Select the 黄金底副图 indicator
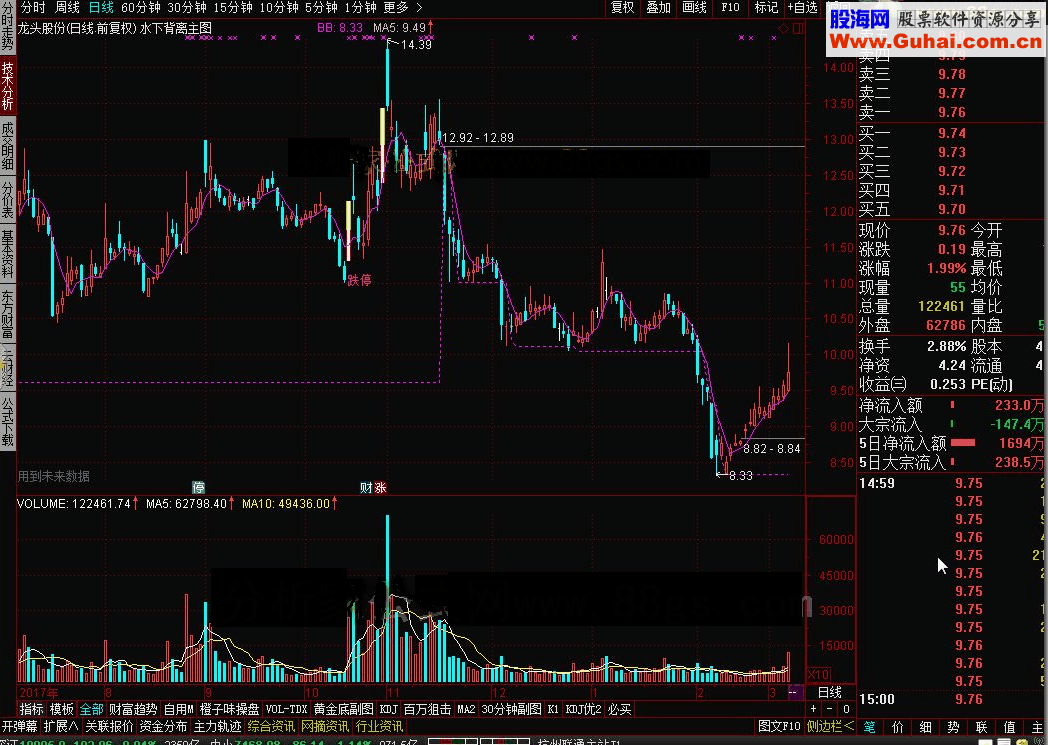 pos(344,709)
